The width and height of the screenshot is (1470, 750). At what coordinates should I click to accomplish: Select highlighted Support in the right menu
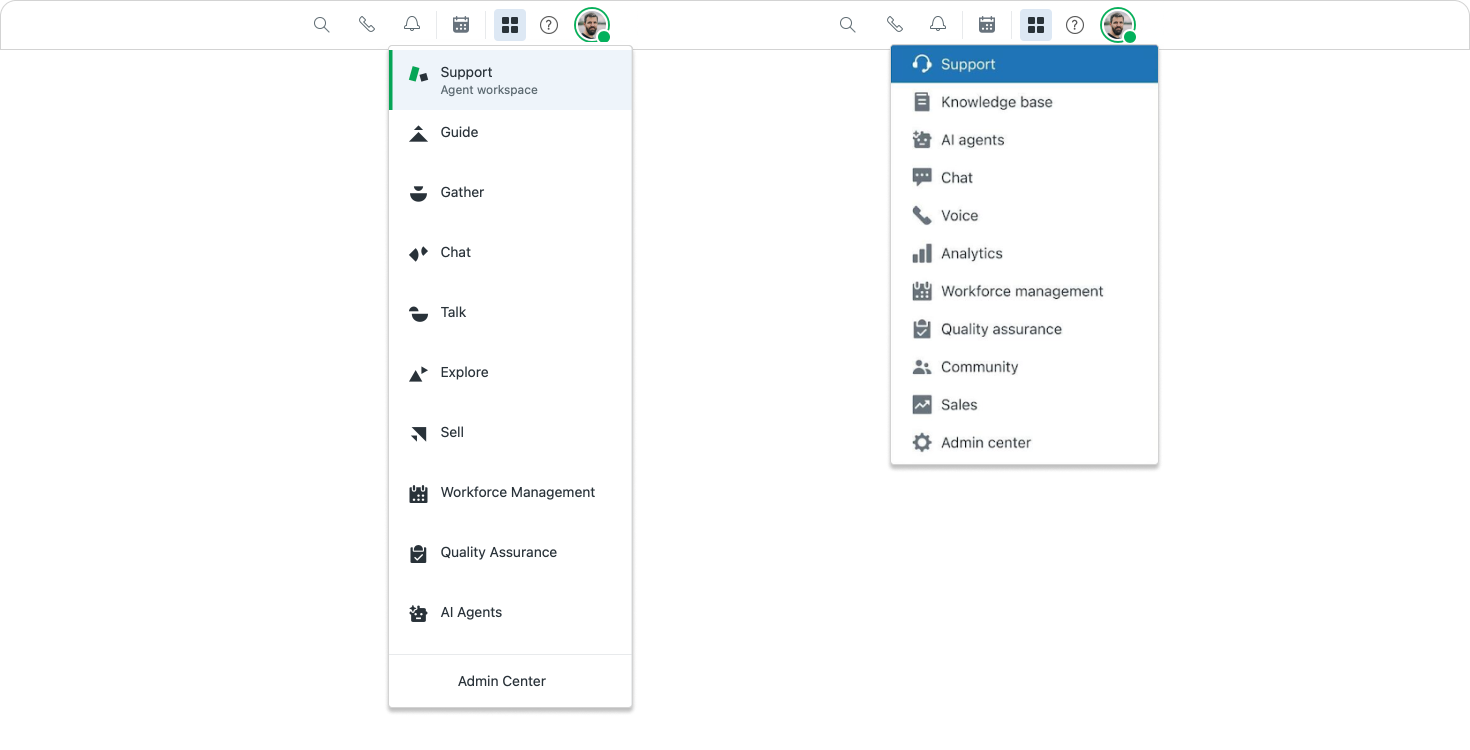coord(1024,64)
